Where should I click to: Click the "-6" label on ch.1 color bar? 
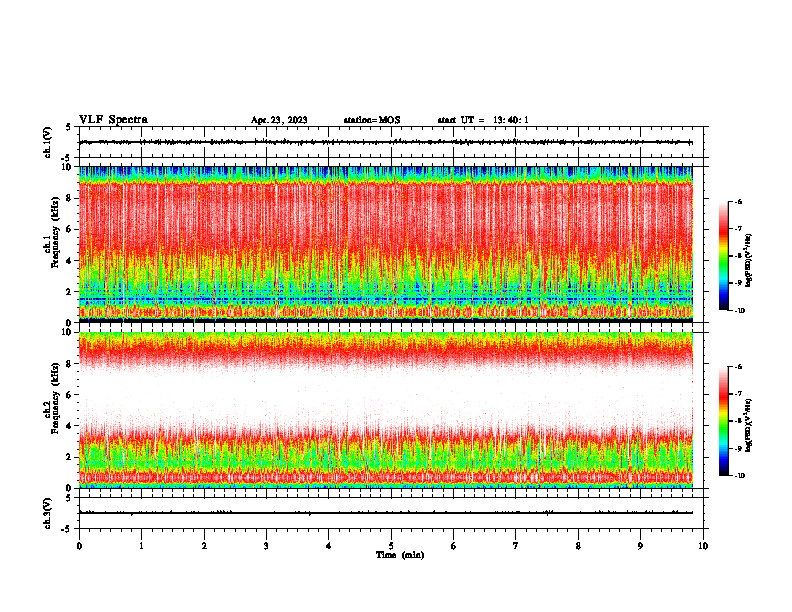[x=738, y=202]
